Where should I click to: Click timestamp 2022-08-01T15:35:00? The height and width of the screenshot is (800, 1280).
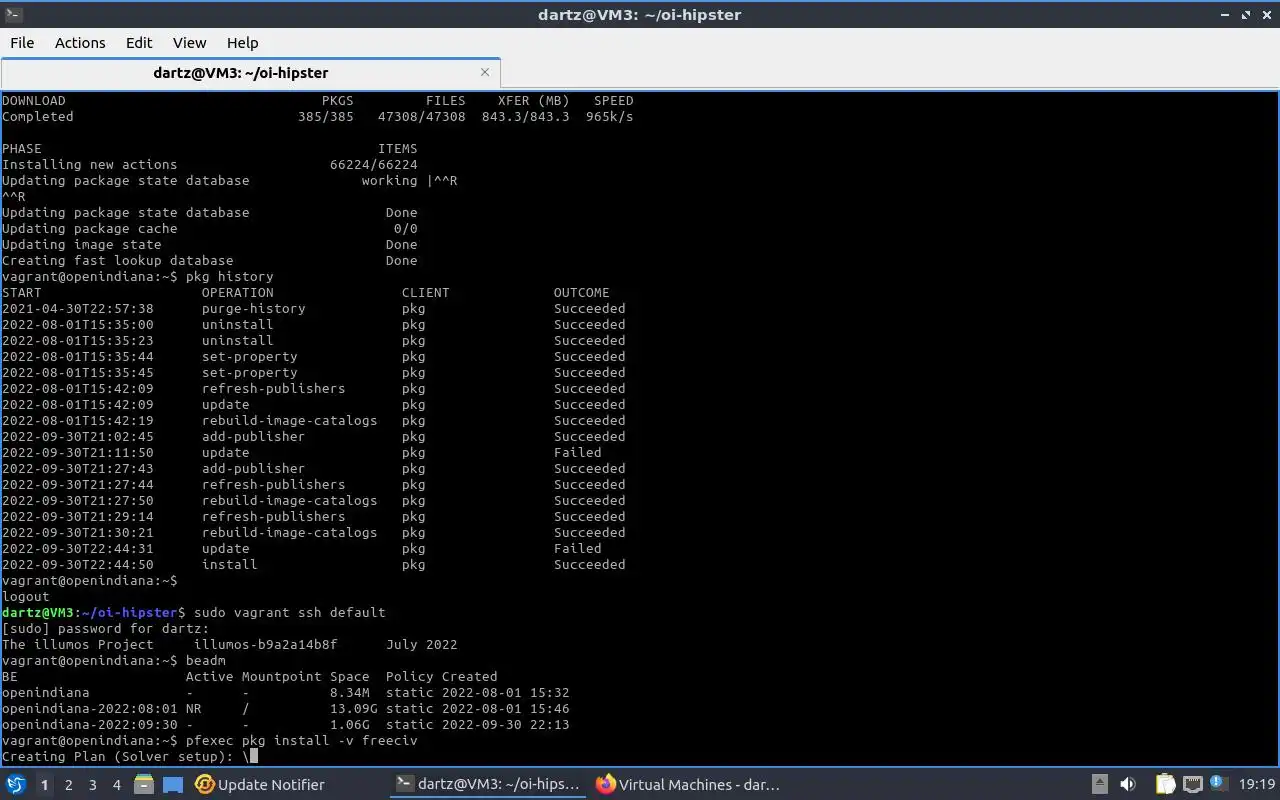(78, 325)
